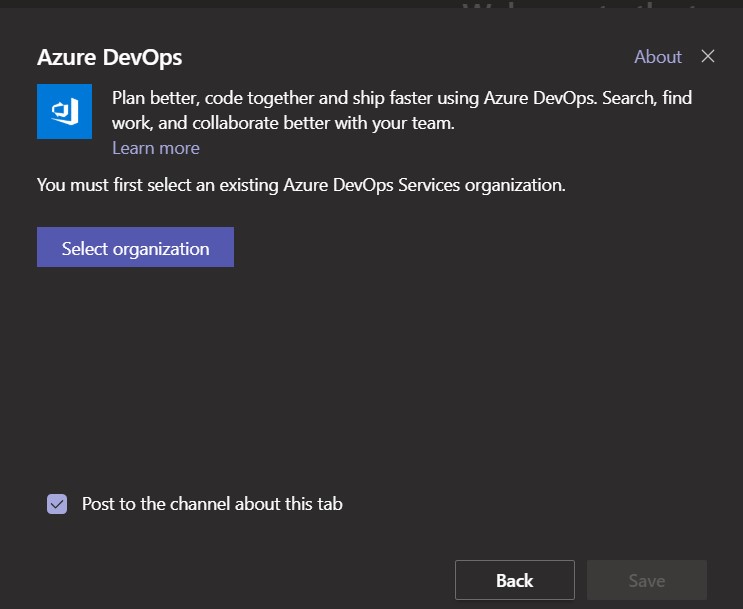Uncheck the Post to the channel checkbox
743x609 pixels.
[57, 504]
